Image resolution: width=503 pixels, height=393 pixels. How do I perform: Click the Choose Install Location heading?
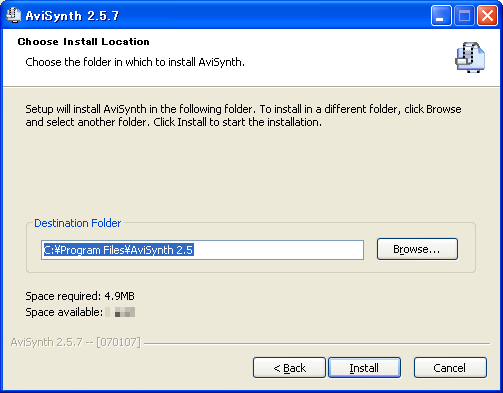[84, 42]
